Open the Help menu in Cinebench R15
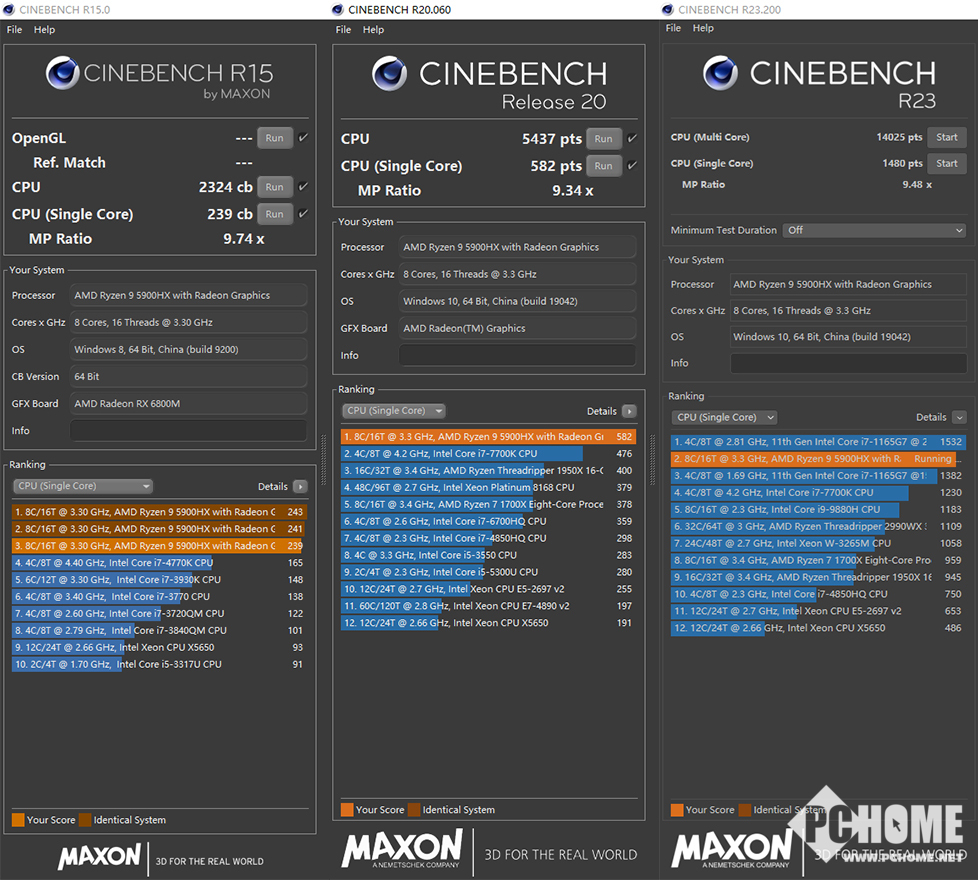The height and width of the screenshot is (880, 978). coord(44,29)
